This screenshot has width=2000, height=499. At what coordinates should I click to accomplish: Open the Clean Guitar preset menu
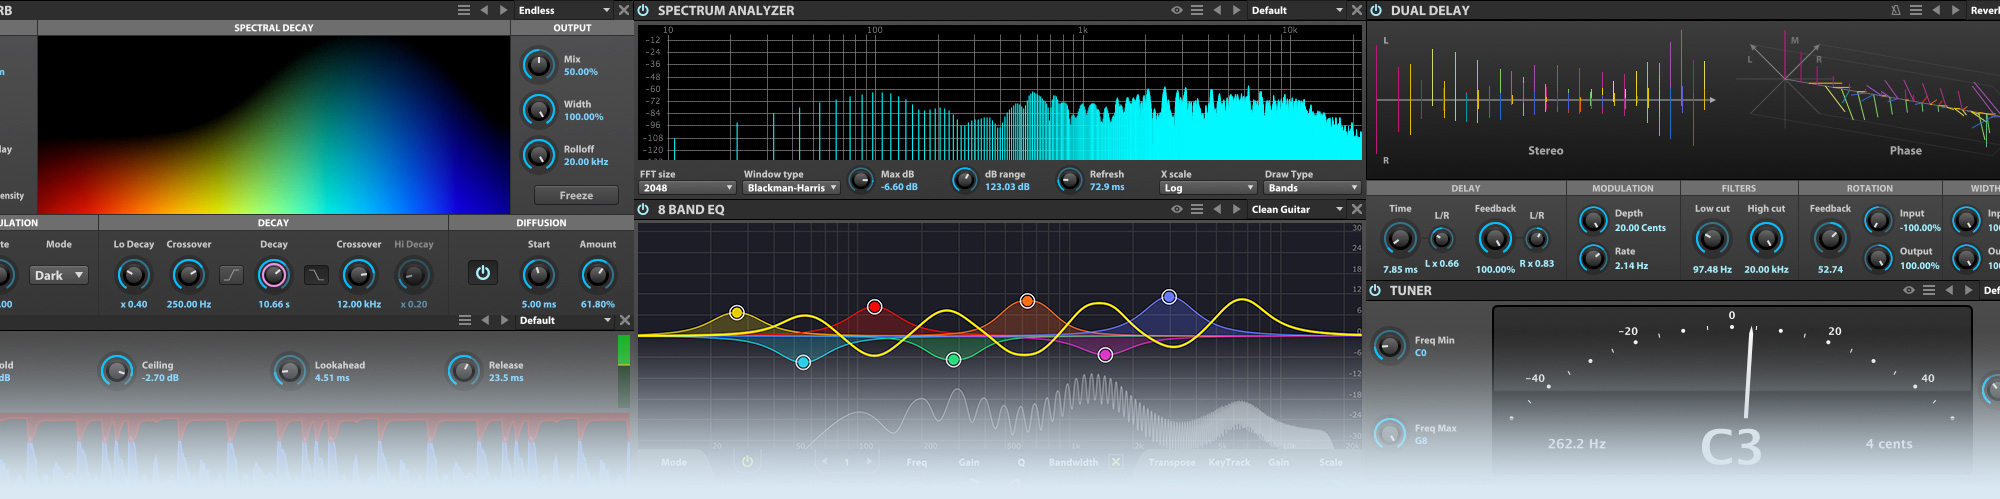[1296, 209]
